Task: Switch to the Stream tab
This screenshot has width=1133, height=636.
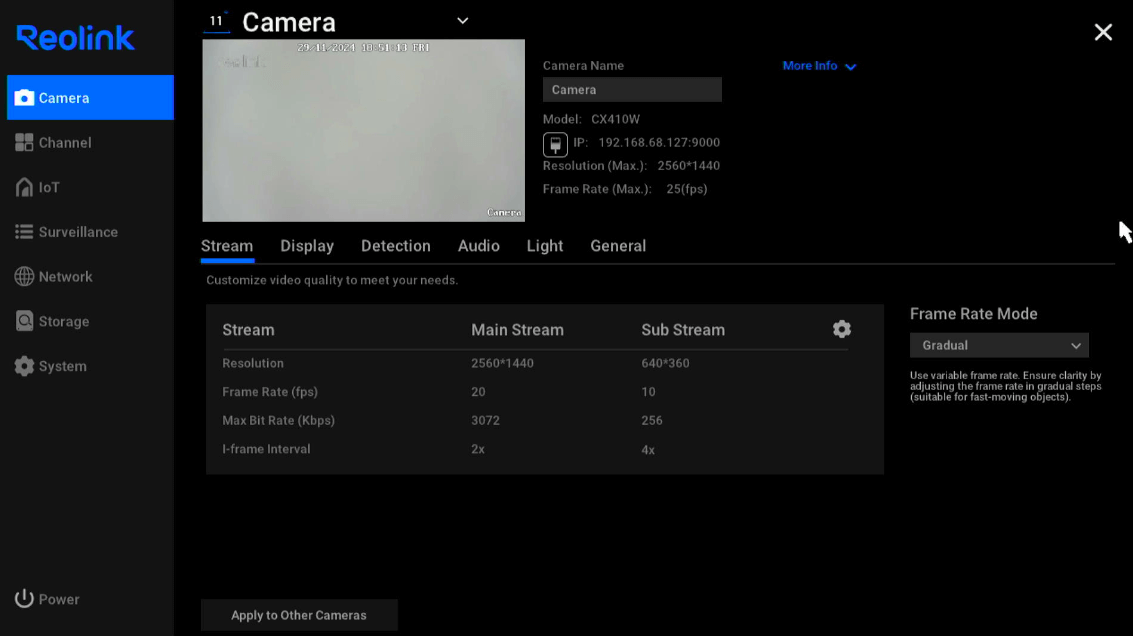Action: coord(227,246)
